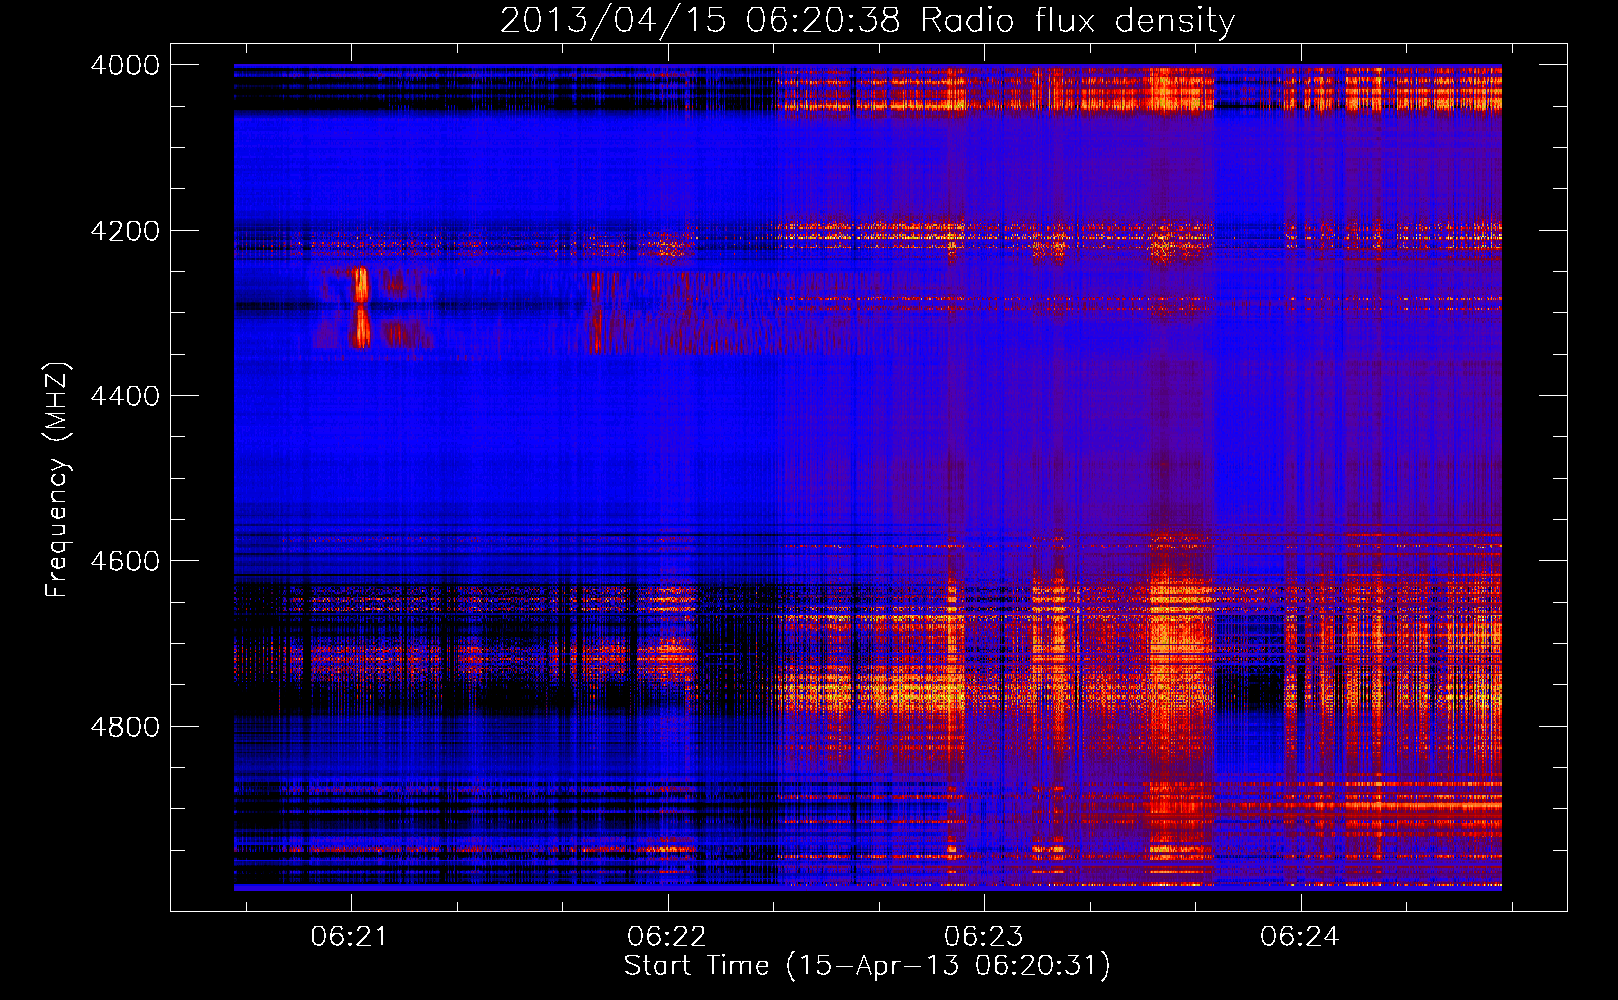Click the 06:22 time axis label
Screen dimensions: 1618x1000
(x=666, y=937)
